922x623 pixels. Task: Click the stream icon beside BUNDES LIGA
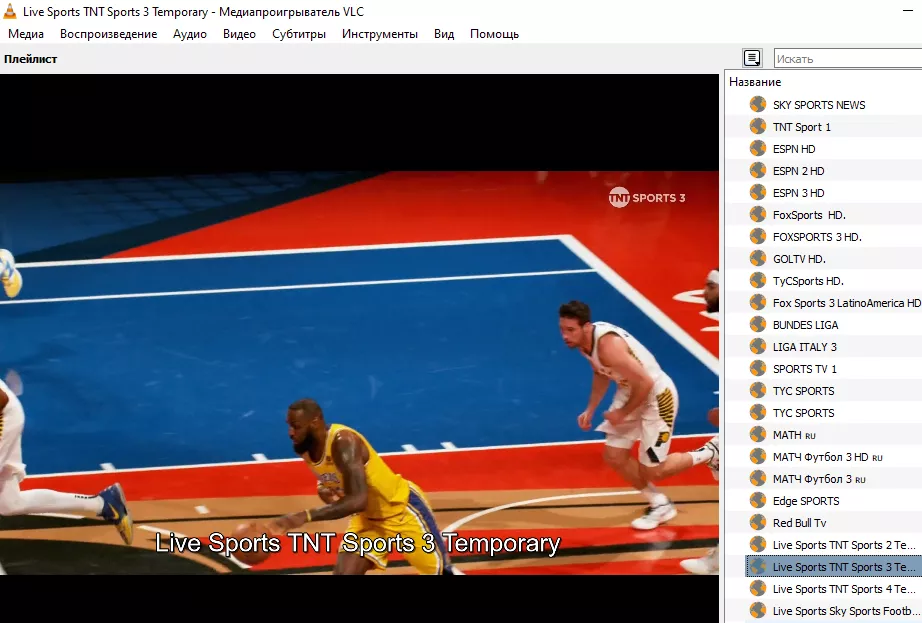point(758,325)
